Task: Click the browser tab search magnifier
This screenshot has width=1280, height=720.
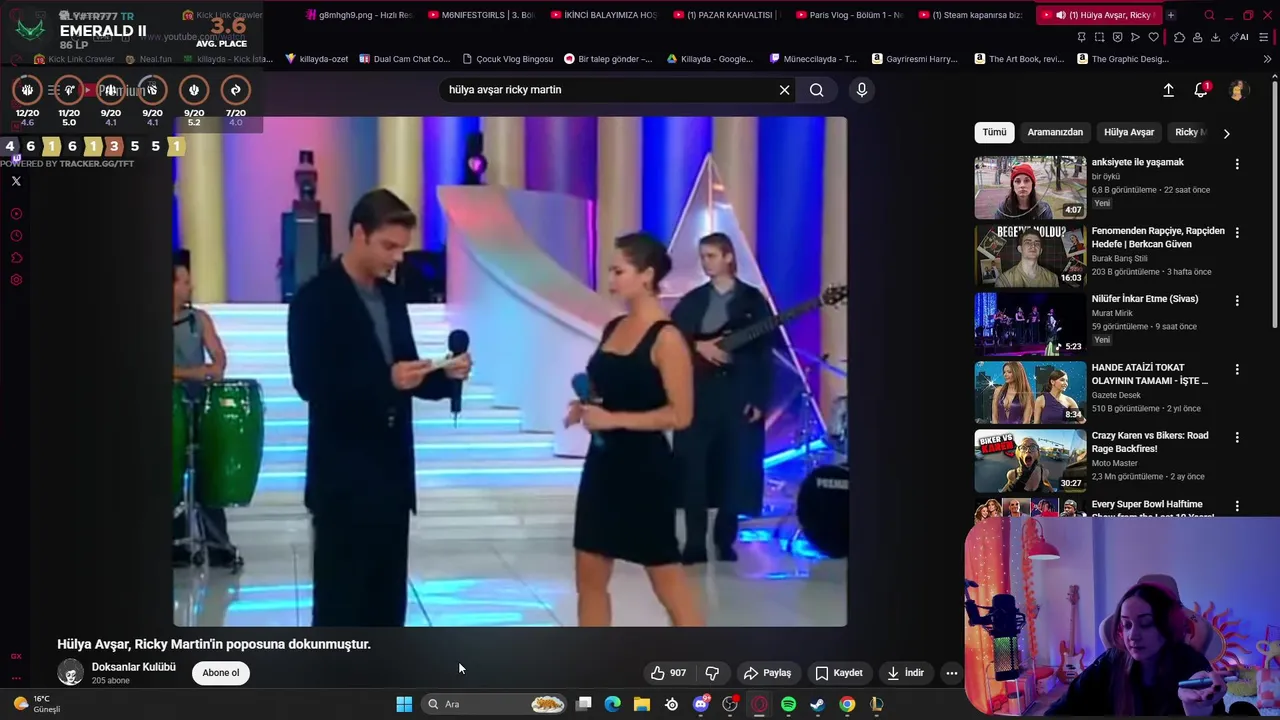Action: click(1209, 15)
